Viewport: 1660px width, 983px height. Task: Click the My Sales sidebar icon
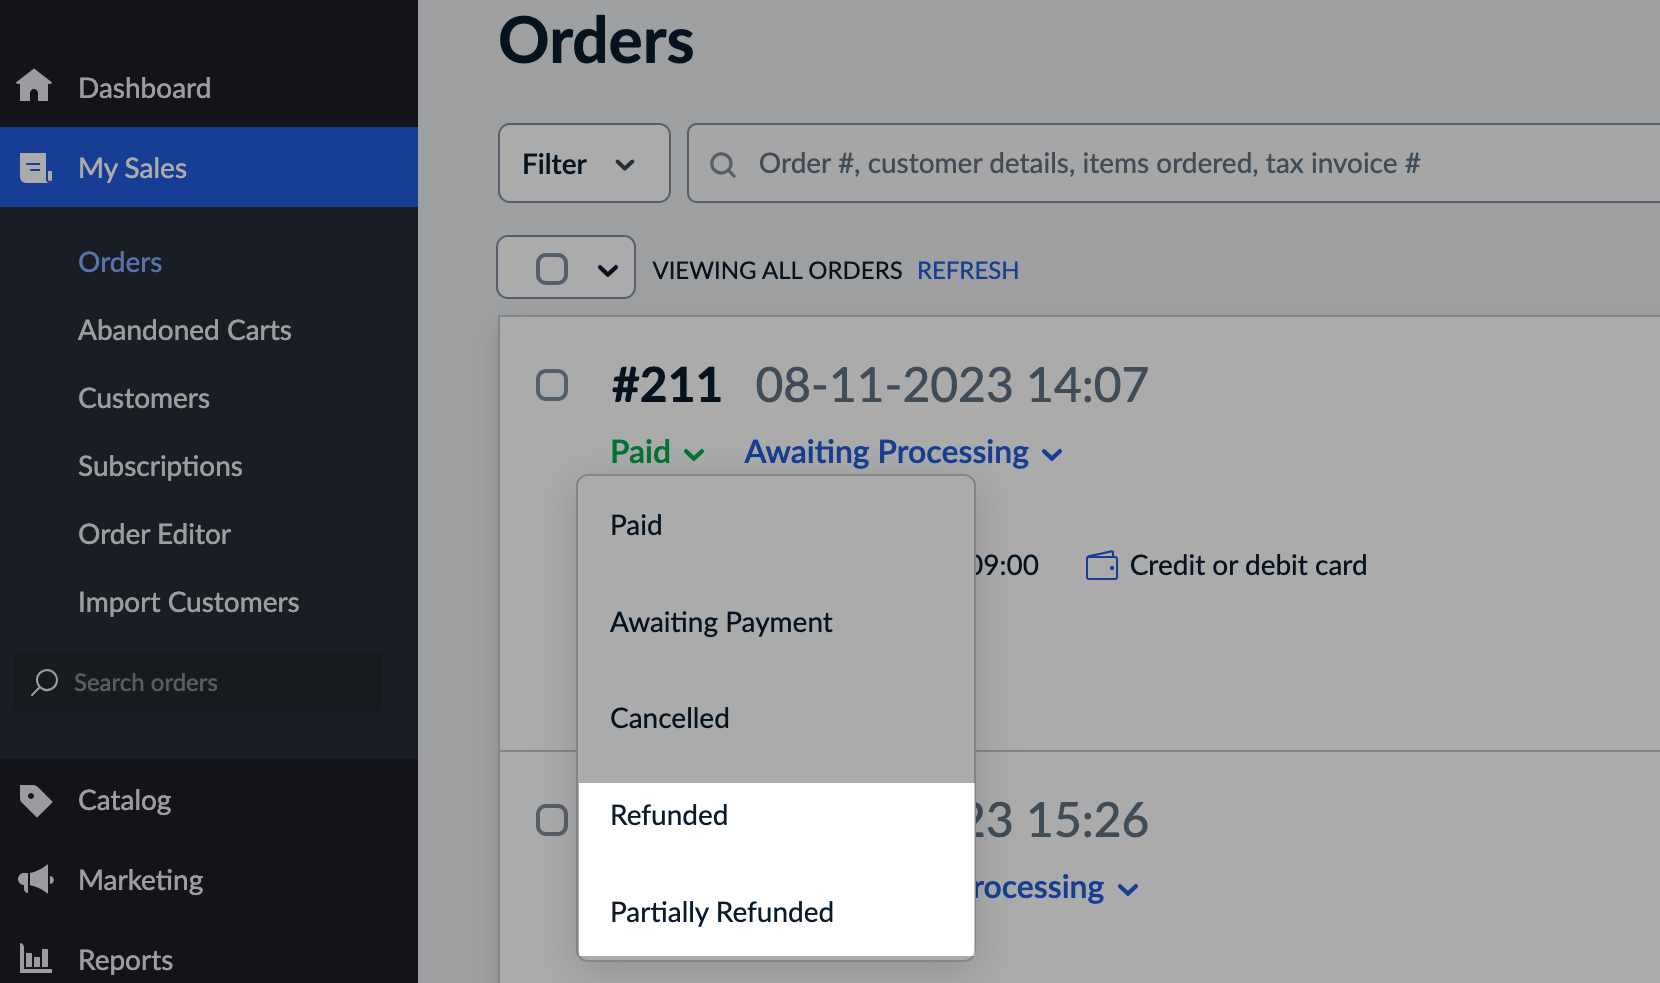point(34,168)
